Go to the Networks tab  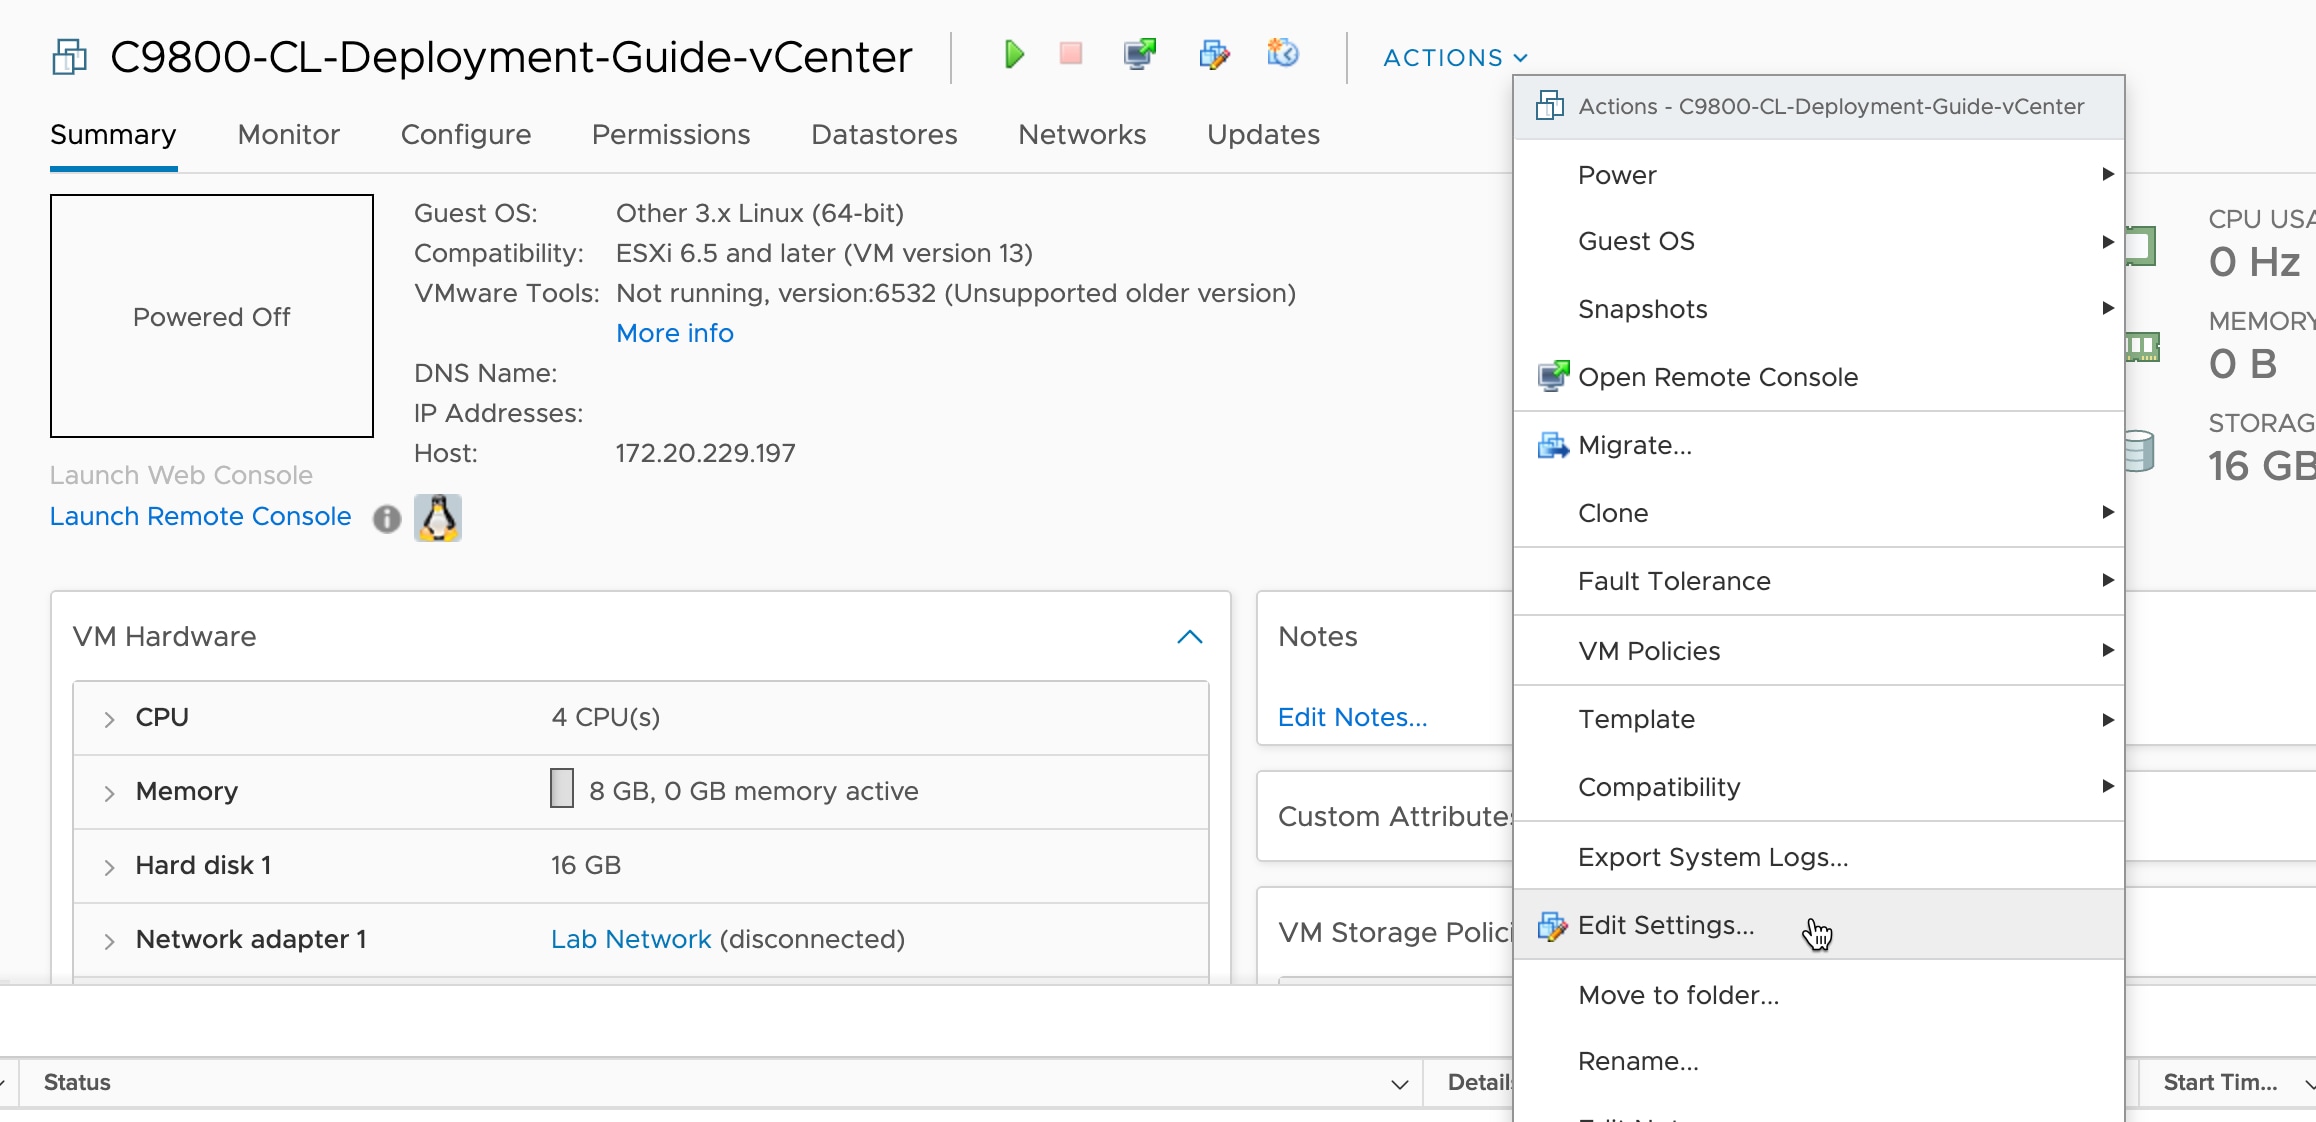(x=1082, y=135)
